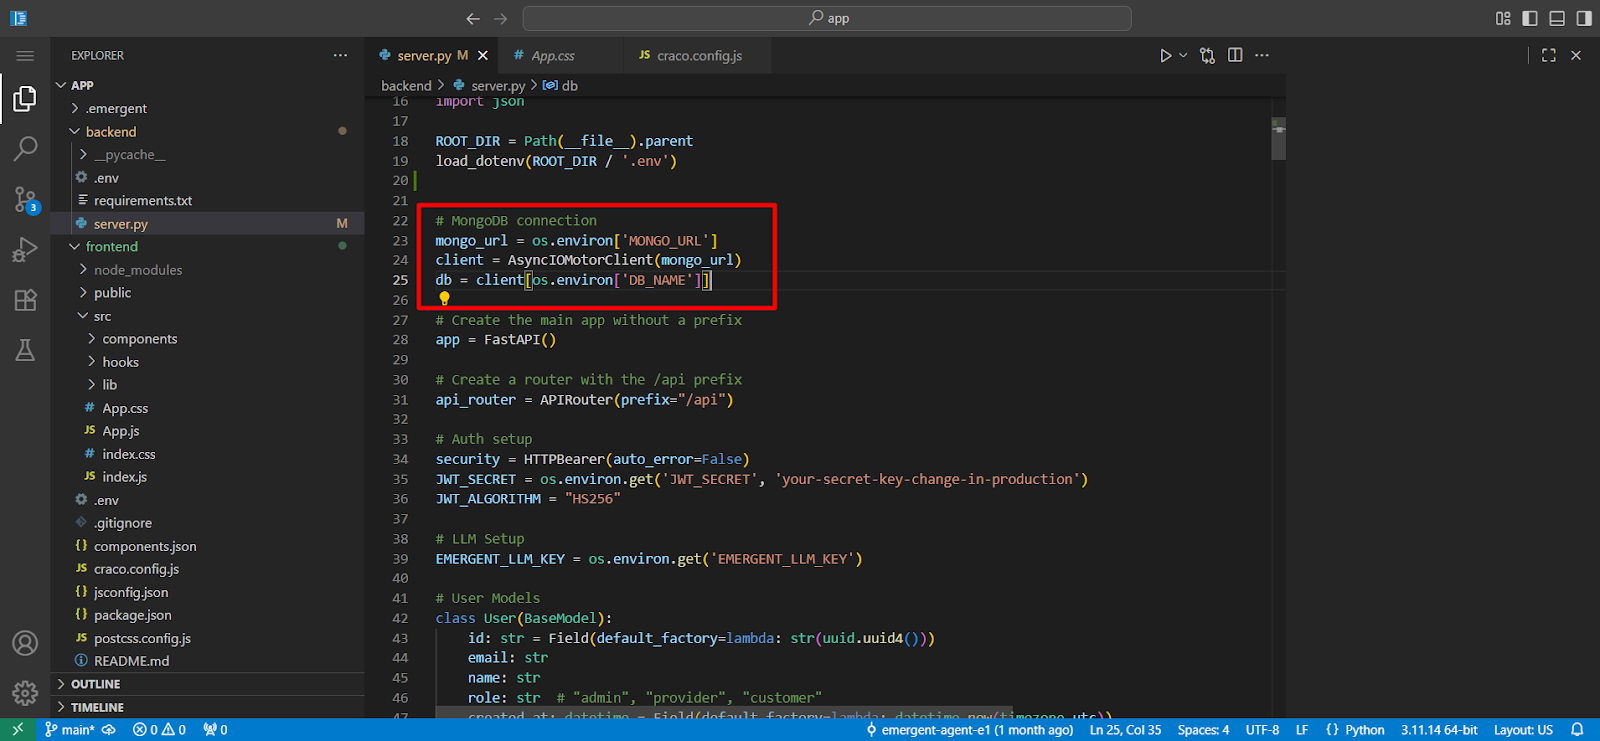Viewport: 1600px width, 741px height.
Task: Change indentation Spaces: 4
Action: point(1203,730)
